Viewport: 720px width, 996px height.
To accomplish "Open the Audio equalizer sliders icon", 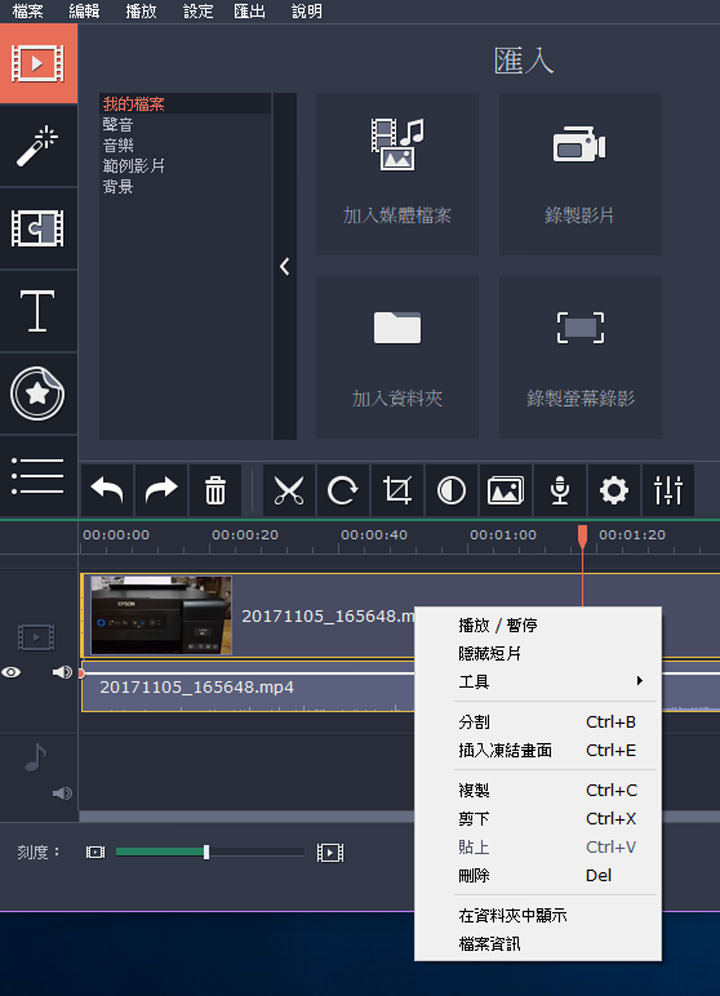I will [x=668, y=490].
